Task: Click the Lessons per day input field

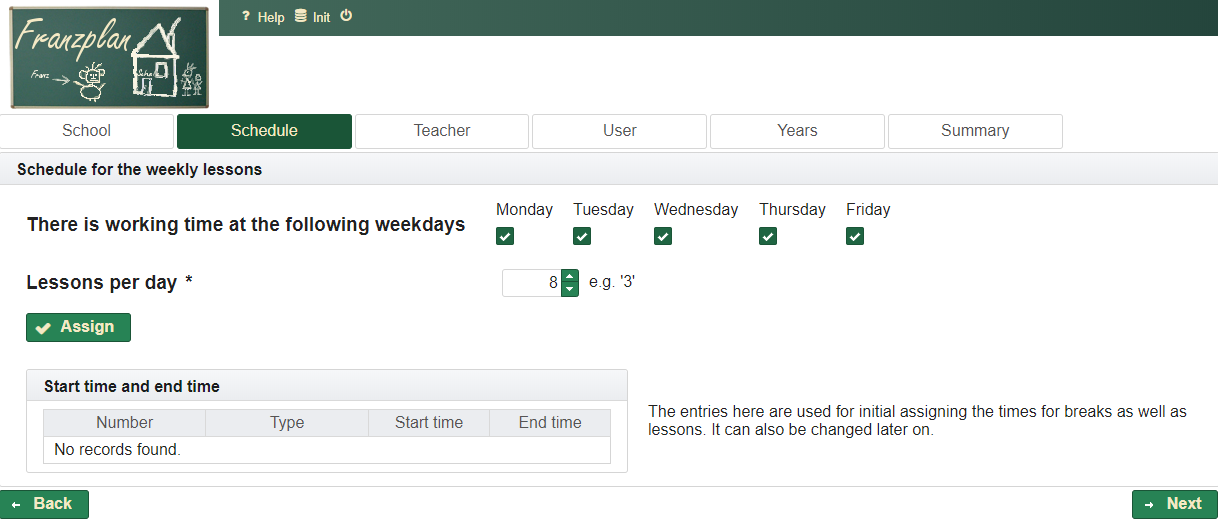Action: click(x=531, y=283)
